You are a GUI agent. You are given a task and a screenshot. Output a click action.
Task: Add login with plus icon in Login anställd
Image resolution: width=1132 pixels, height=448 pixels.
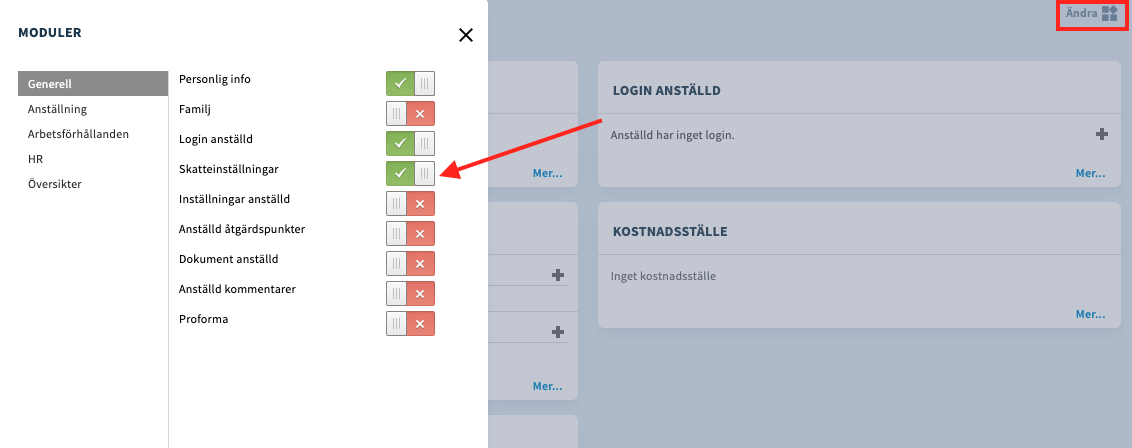pos(1102,134)
